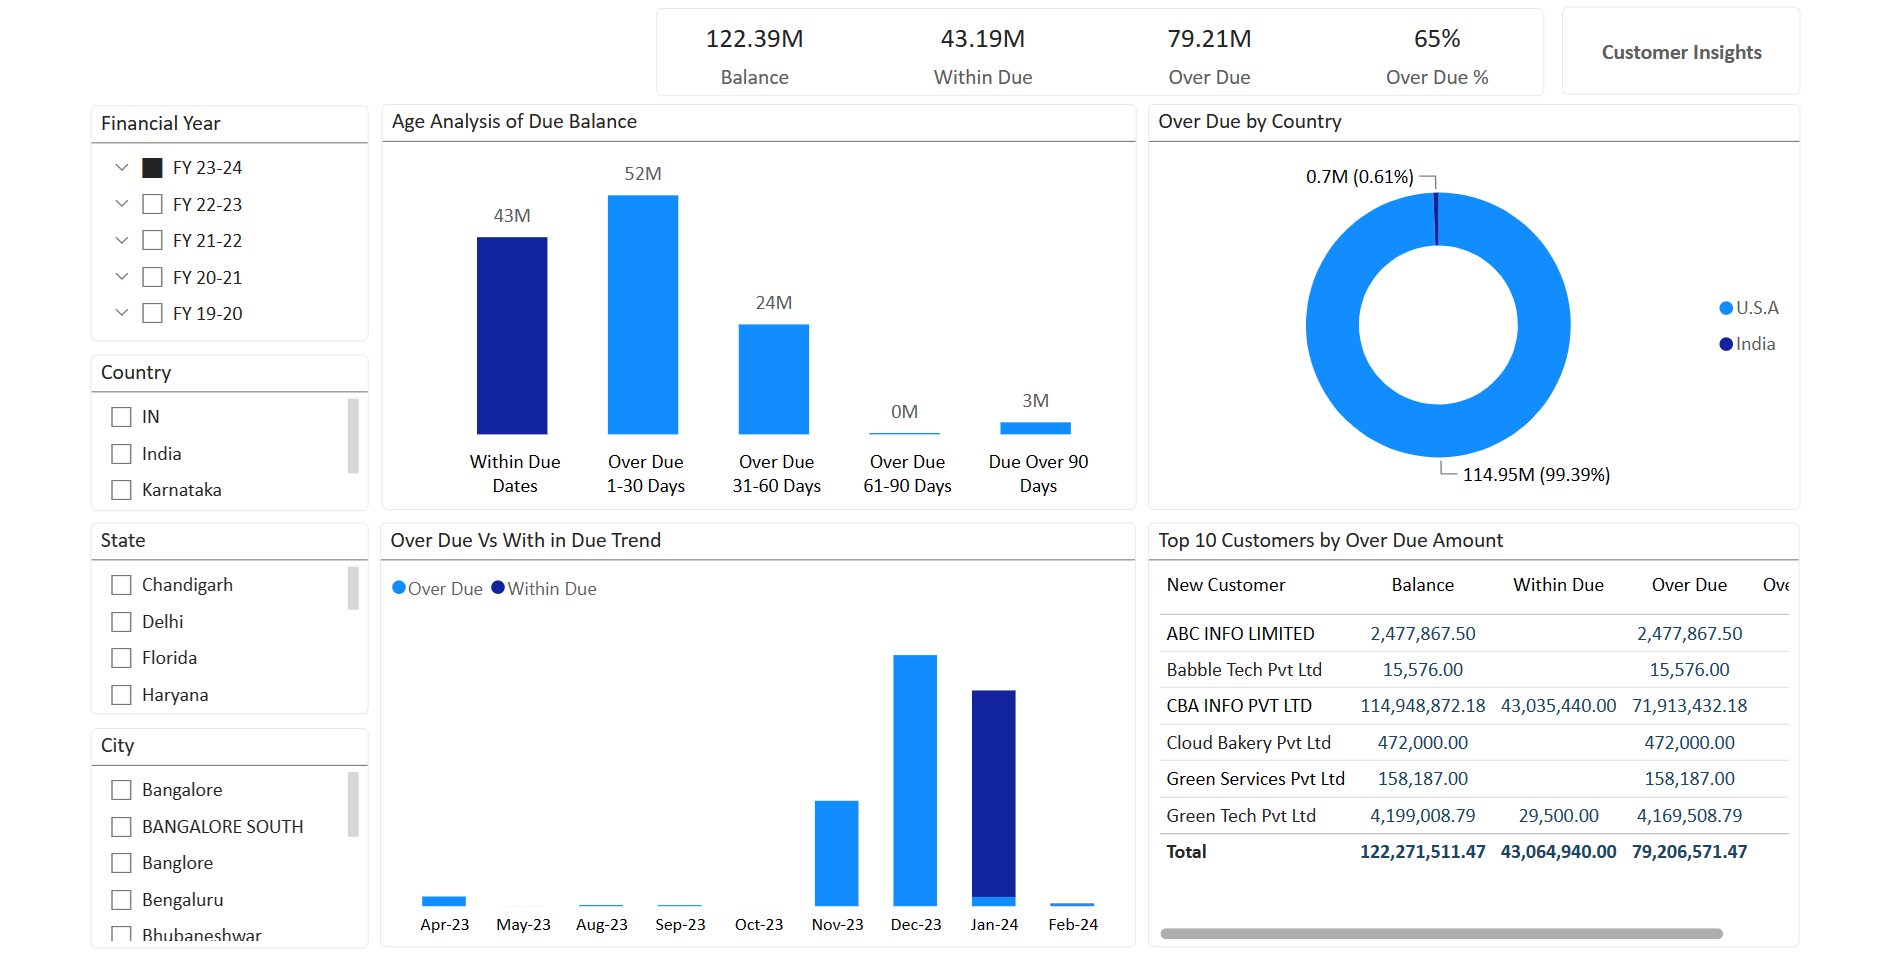1891x955 pixels.
Task: Select the Over Due 1-30 Days bar
Action: point(643,315)
